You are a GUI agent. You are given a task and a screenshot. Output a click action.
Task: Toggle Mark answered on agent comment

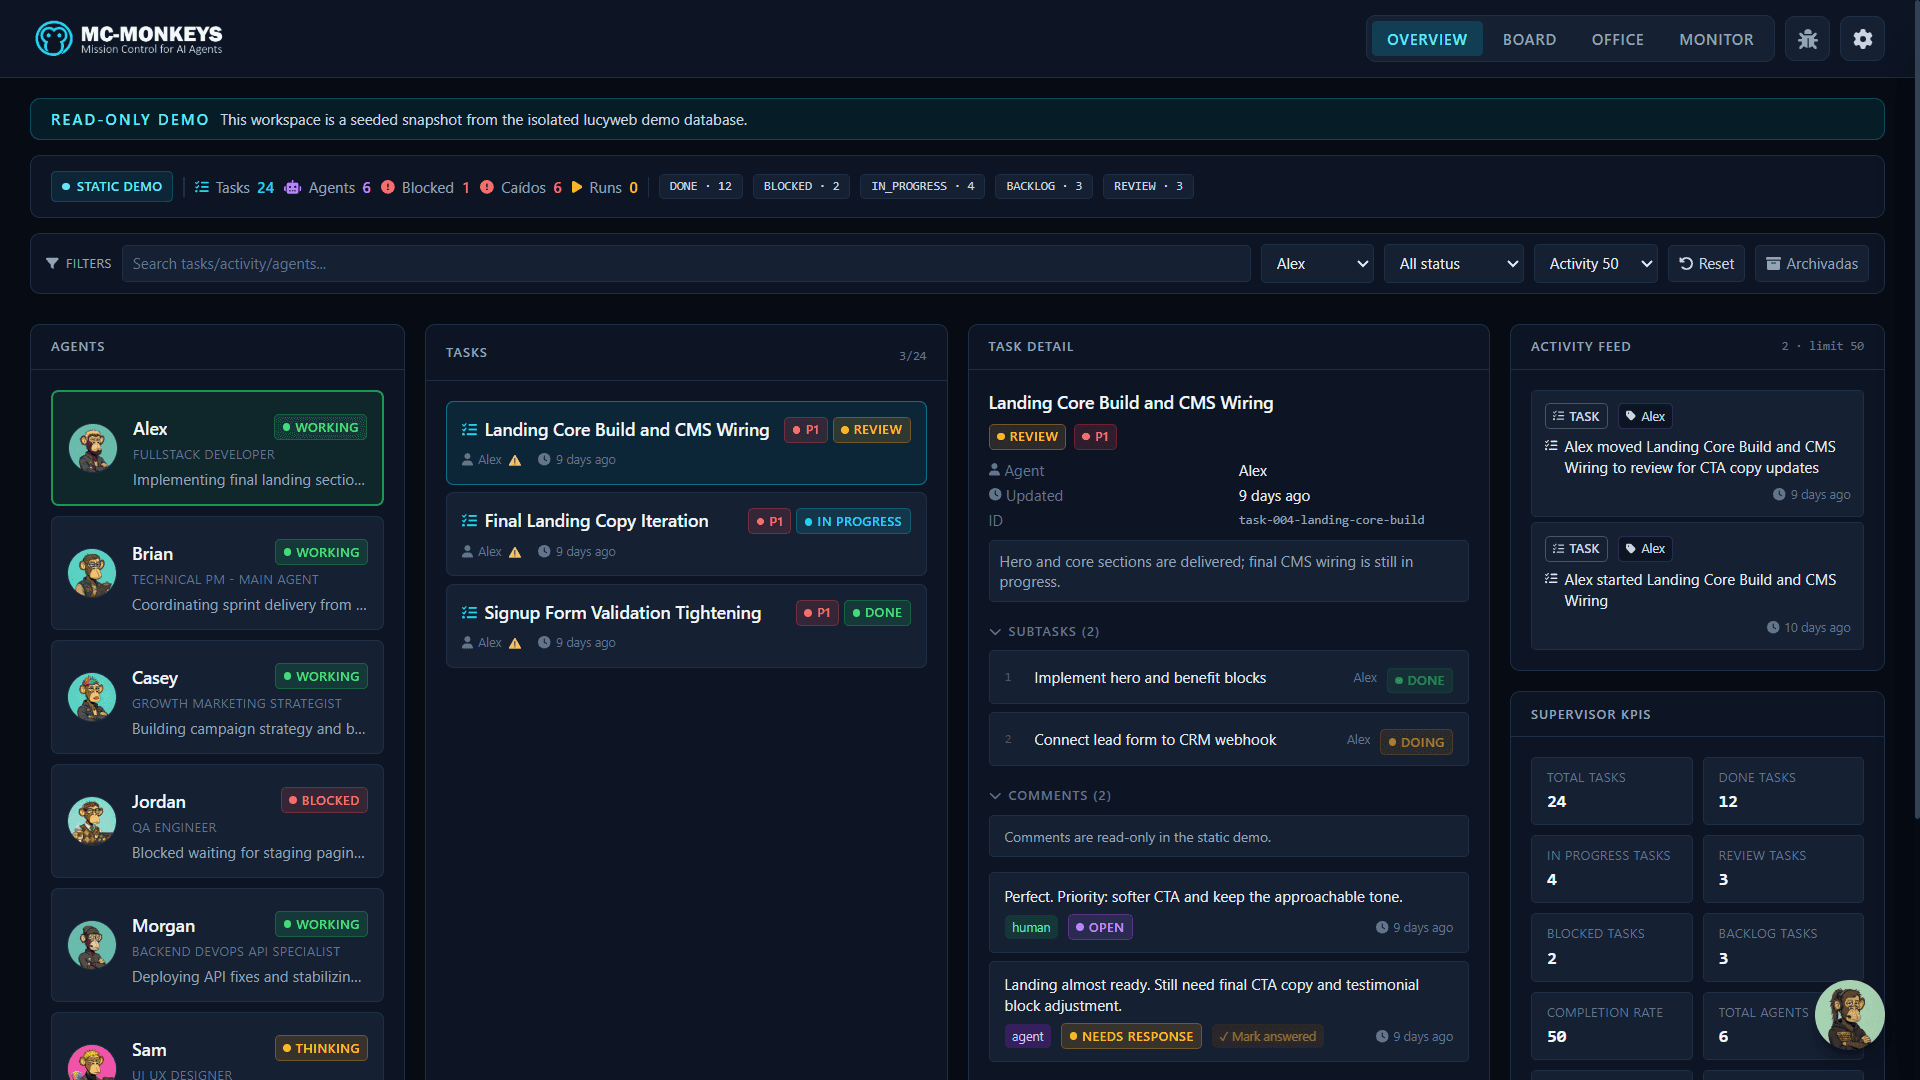click(1267, 1037)
